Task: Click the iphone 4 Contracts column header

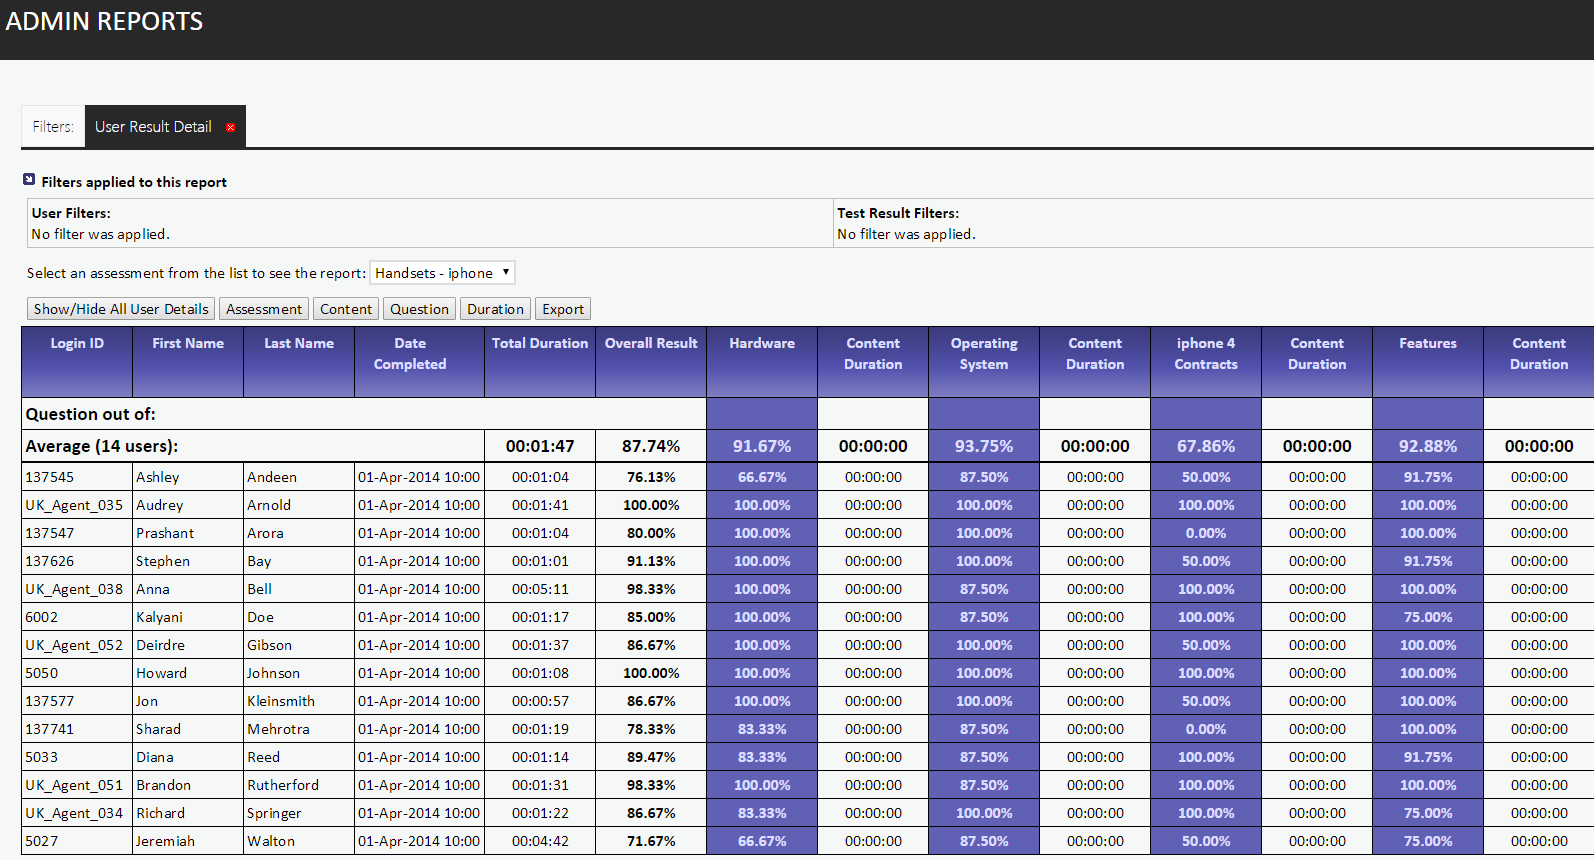Action: (1206, 354)
